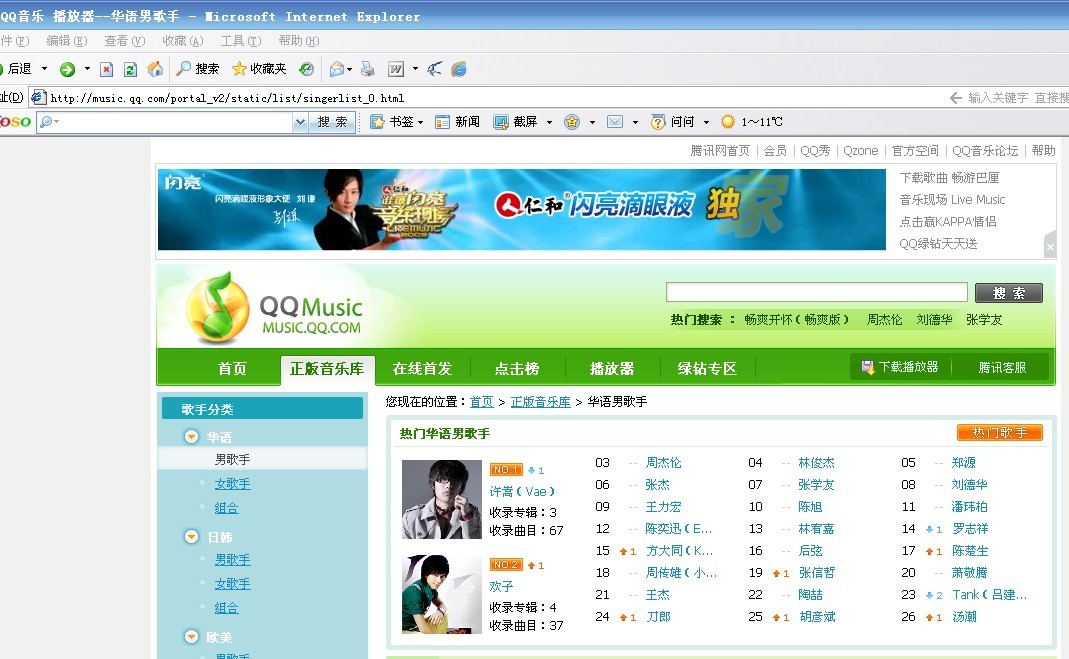Screen dimensions: 1069x659
Task: Click the 截屏 screenshot toolbar icon
Action: (501, 122)
